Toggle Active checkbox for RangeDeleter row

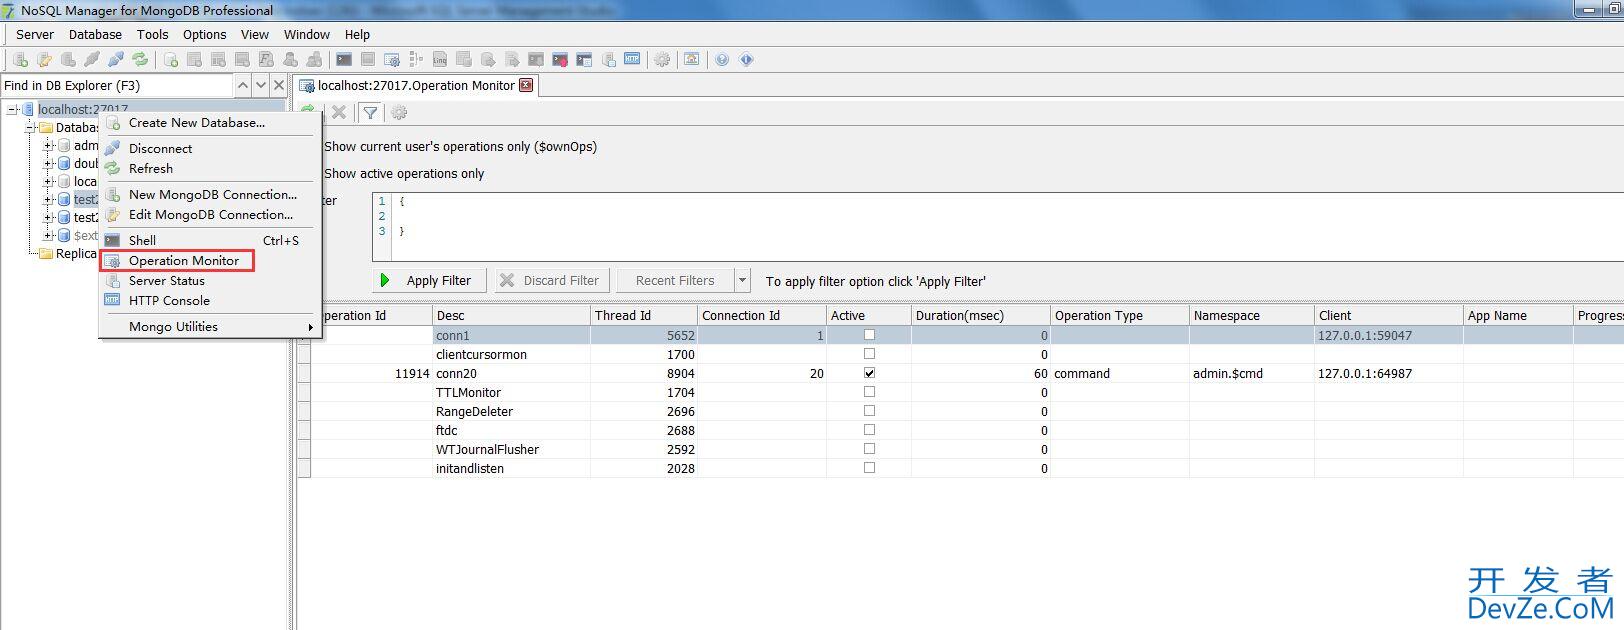[869, 411]
